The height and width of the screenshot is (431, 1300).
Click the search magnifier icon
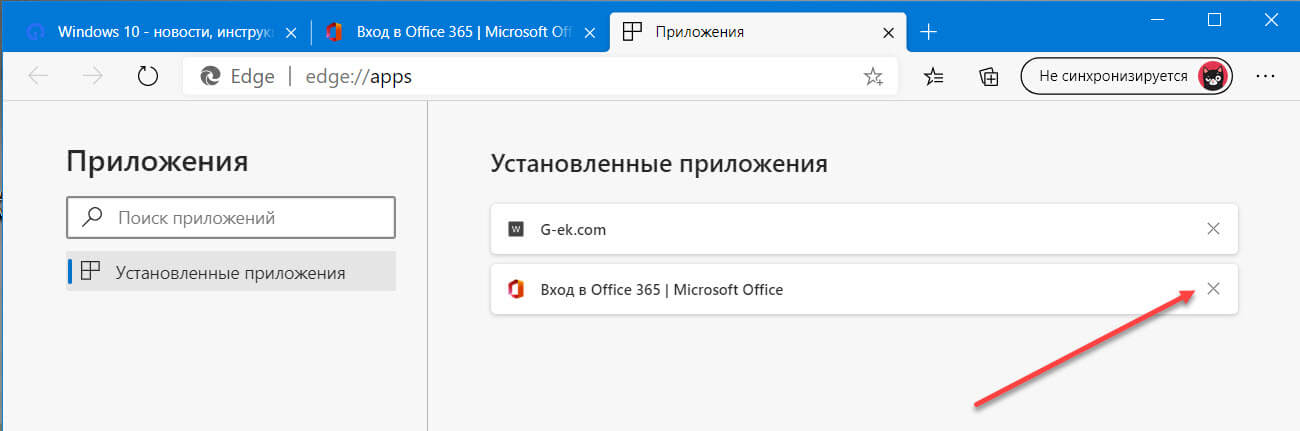(92, 217)
